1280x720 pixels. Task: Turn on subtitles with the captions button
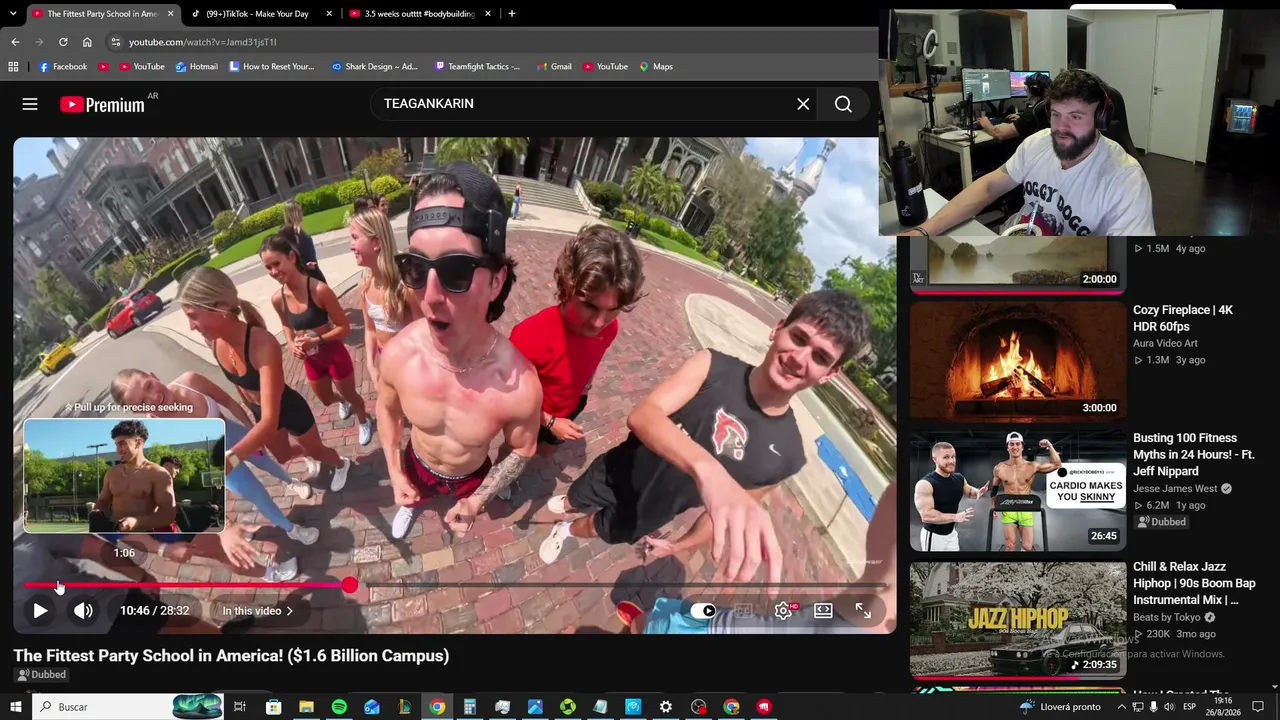[x=743, y=610]
